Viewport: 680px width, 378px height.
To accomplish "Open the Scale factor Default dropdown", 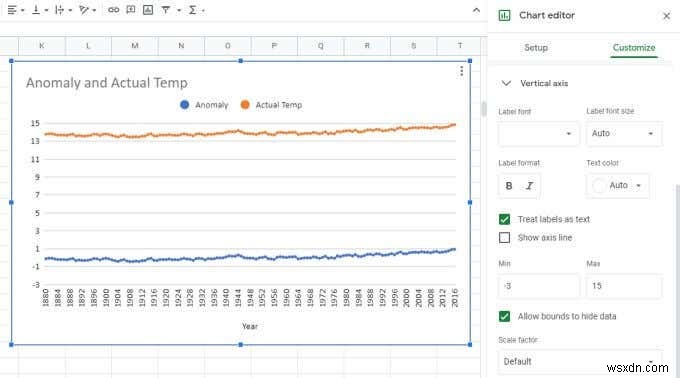I will point(580,362).
